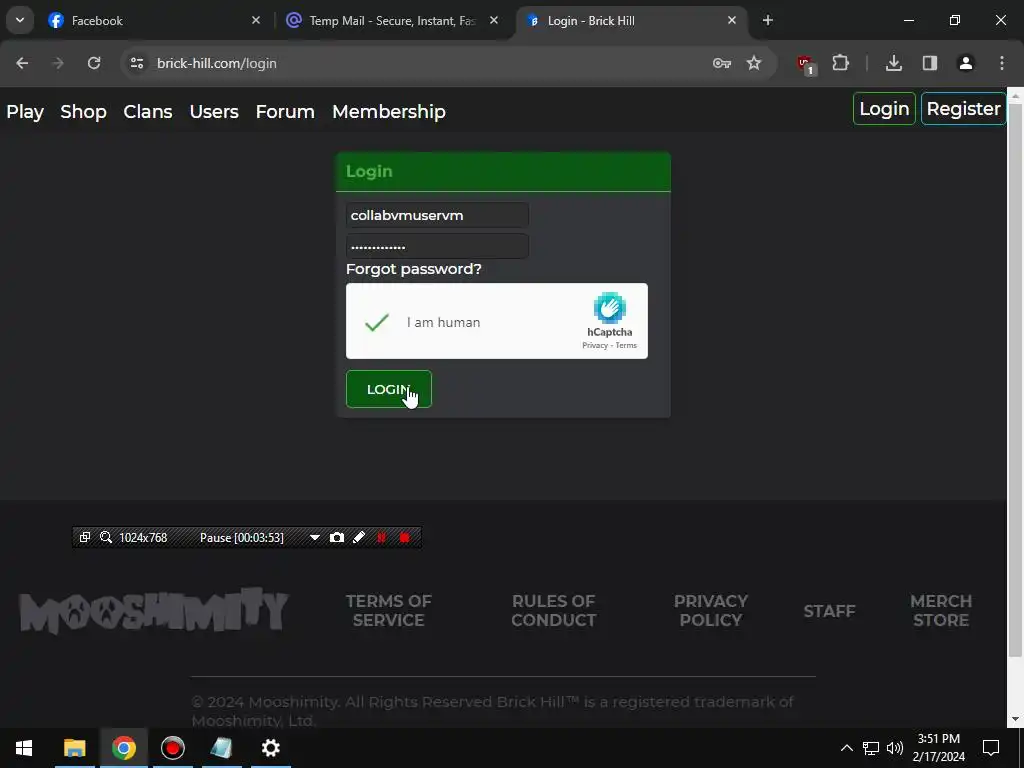Open the Shop page
1024x768 pixels.
(x=83, y=112)
